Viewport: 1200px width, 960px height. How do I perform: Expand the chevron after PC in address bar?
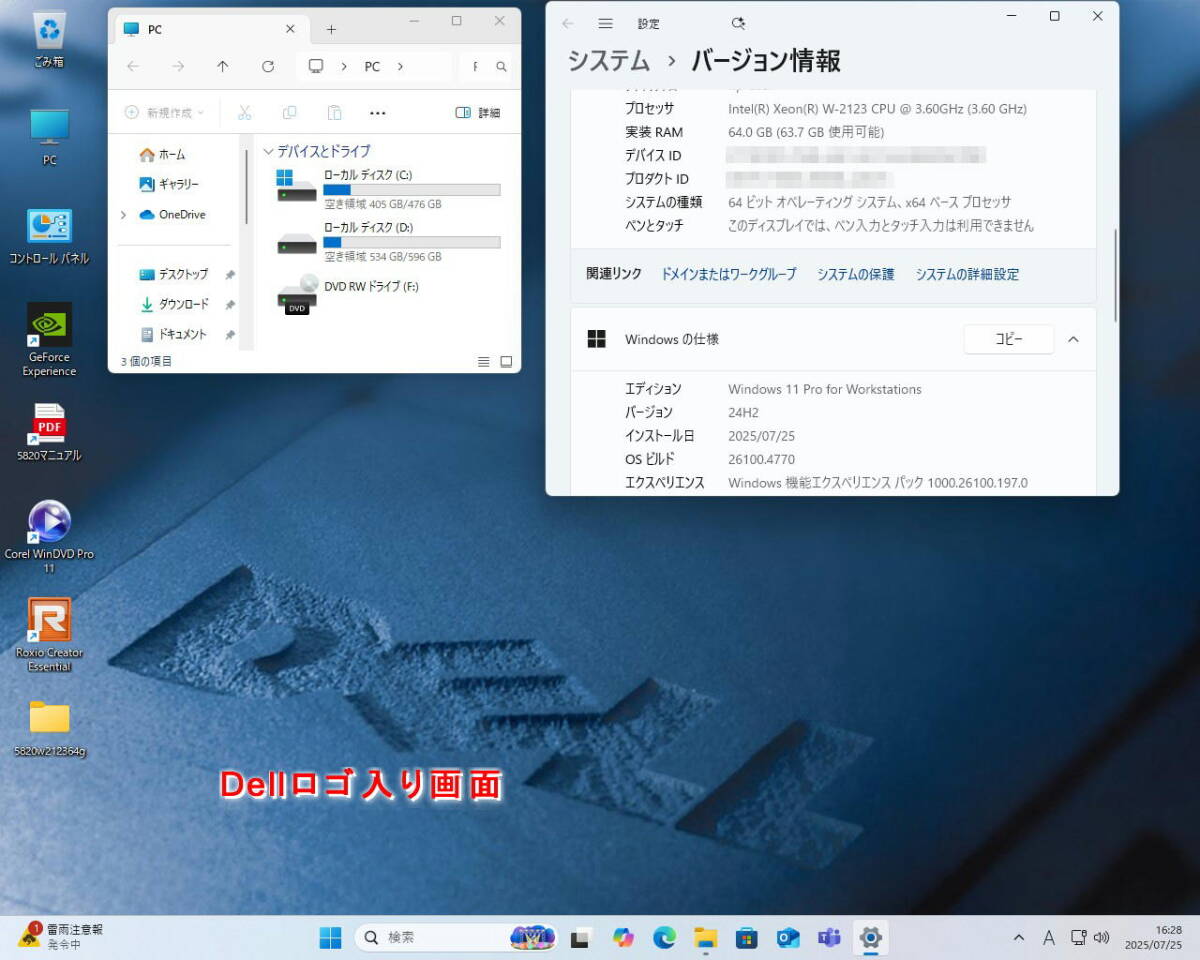400,66
